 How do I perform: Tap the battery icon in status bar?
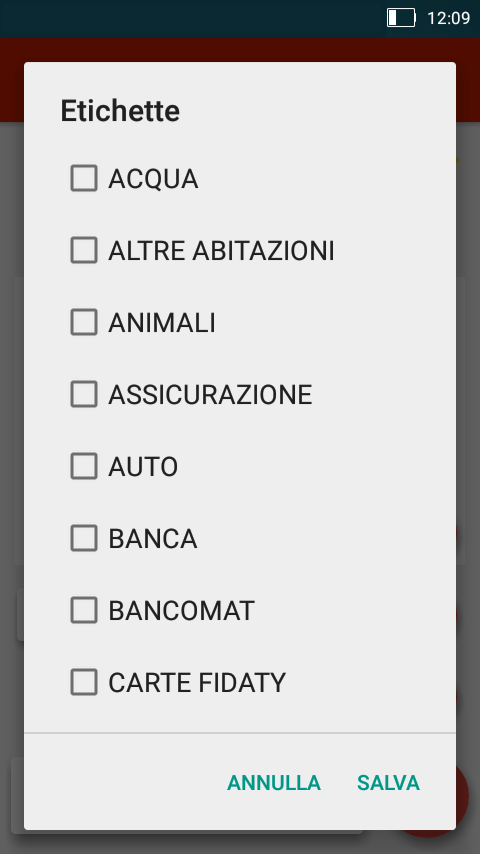(401, 18)
